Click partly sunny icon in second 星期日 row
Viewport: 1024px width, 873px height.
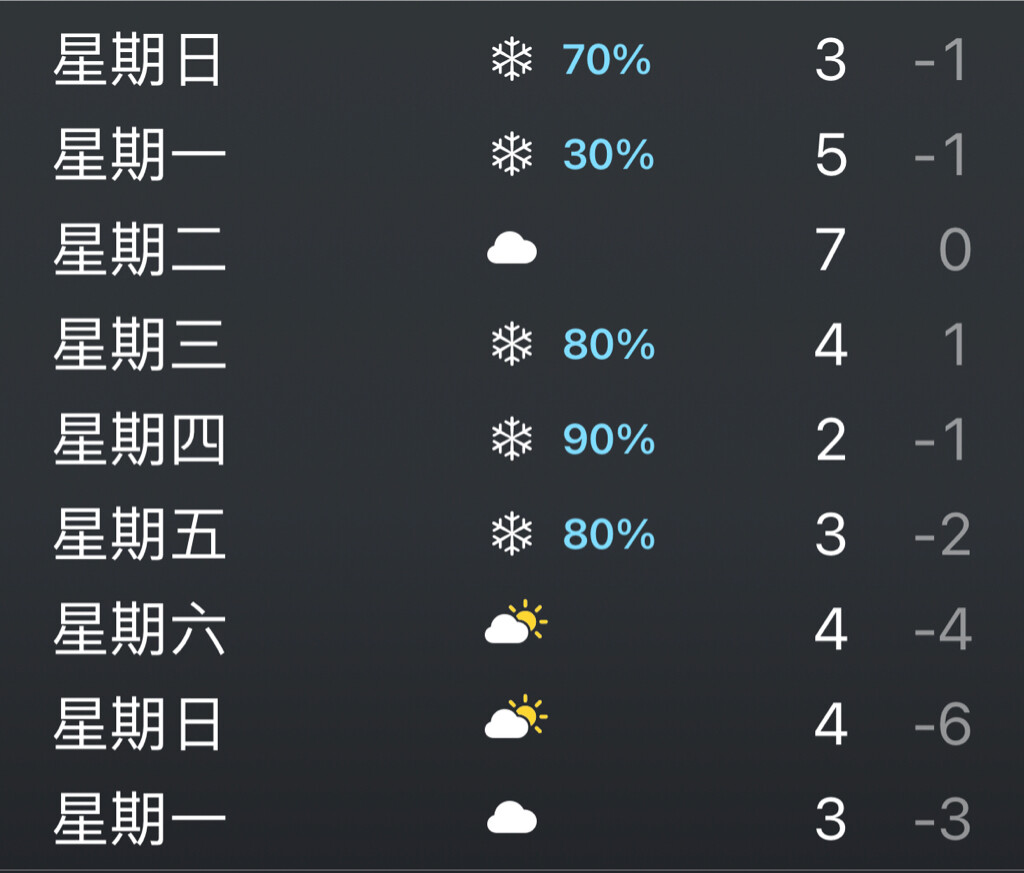(516, 717)
